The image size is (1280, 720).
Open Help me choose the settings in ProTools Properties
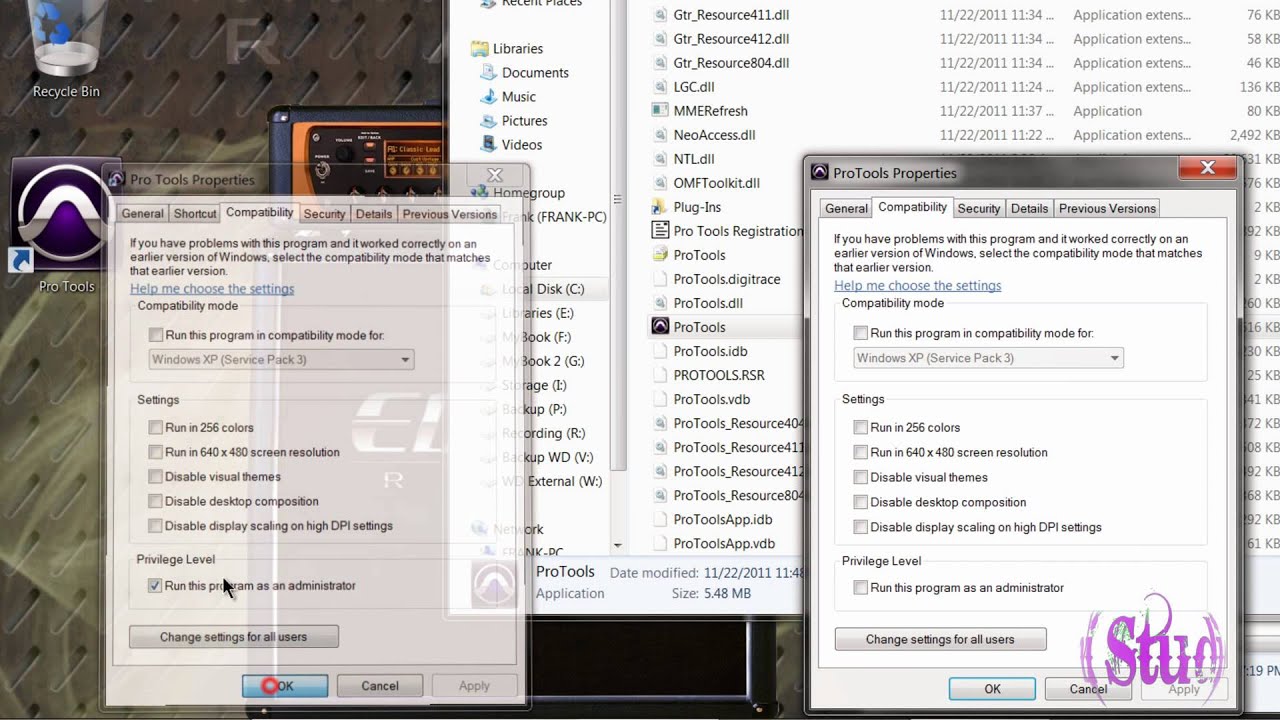[x=917, y=285]
